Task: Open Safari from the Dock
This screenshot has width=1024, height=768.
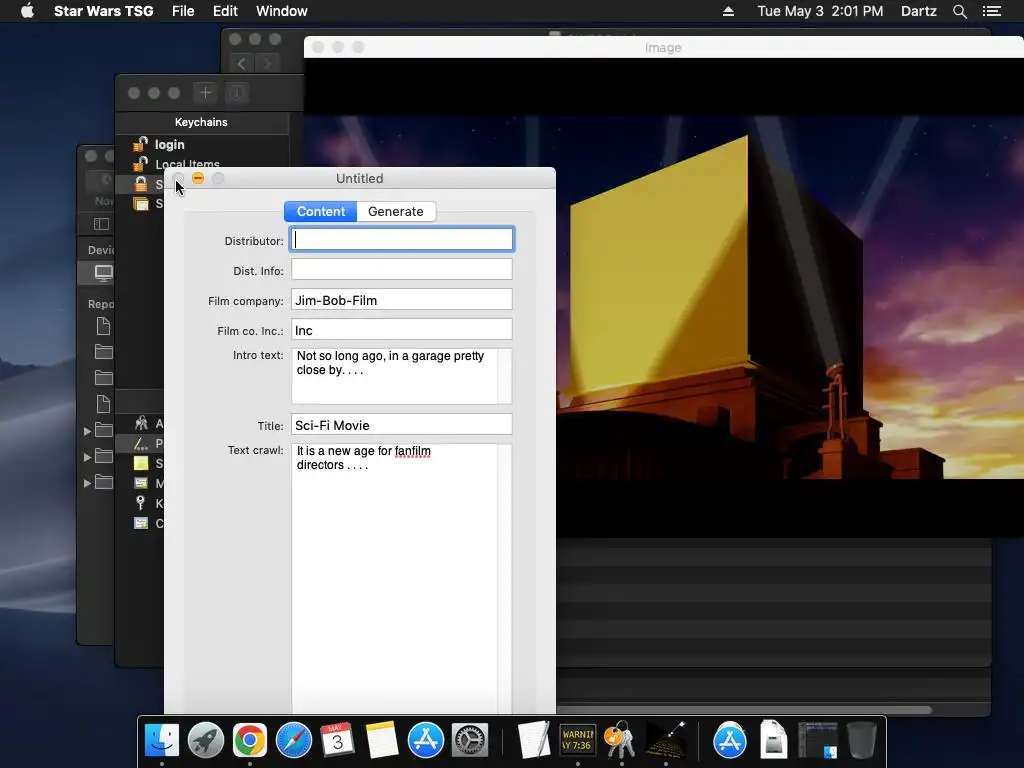Action: coord(294,741)
